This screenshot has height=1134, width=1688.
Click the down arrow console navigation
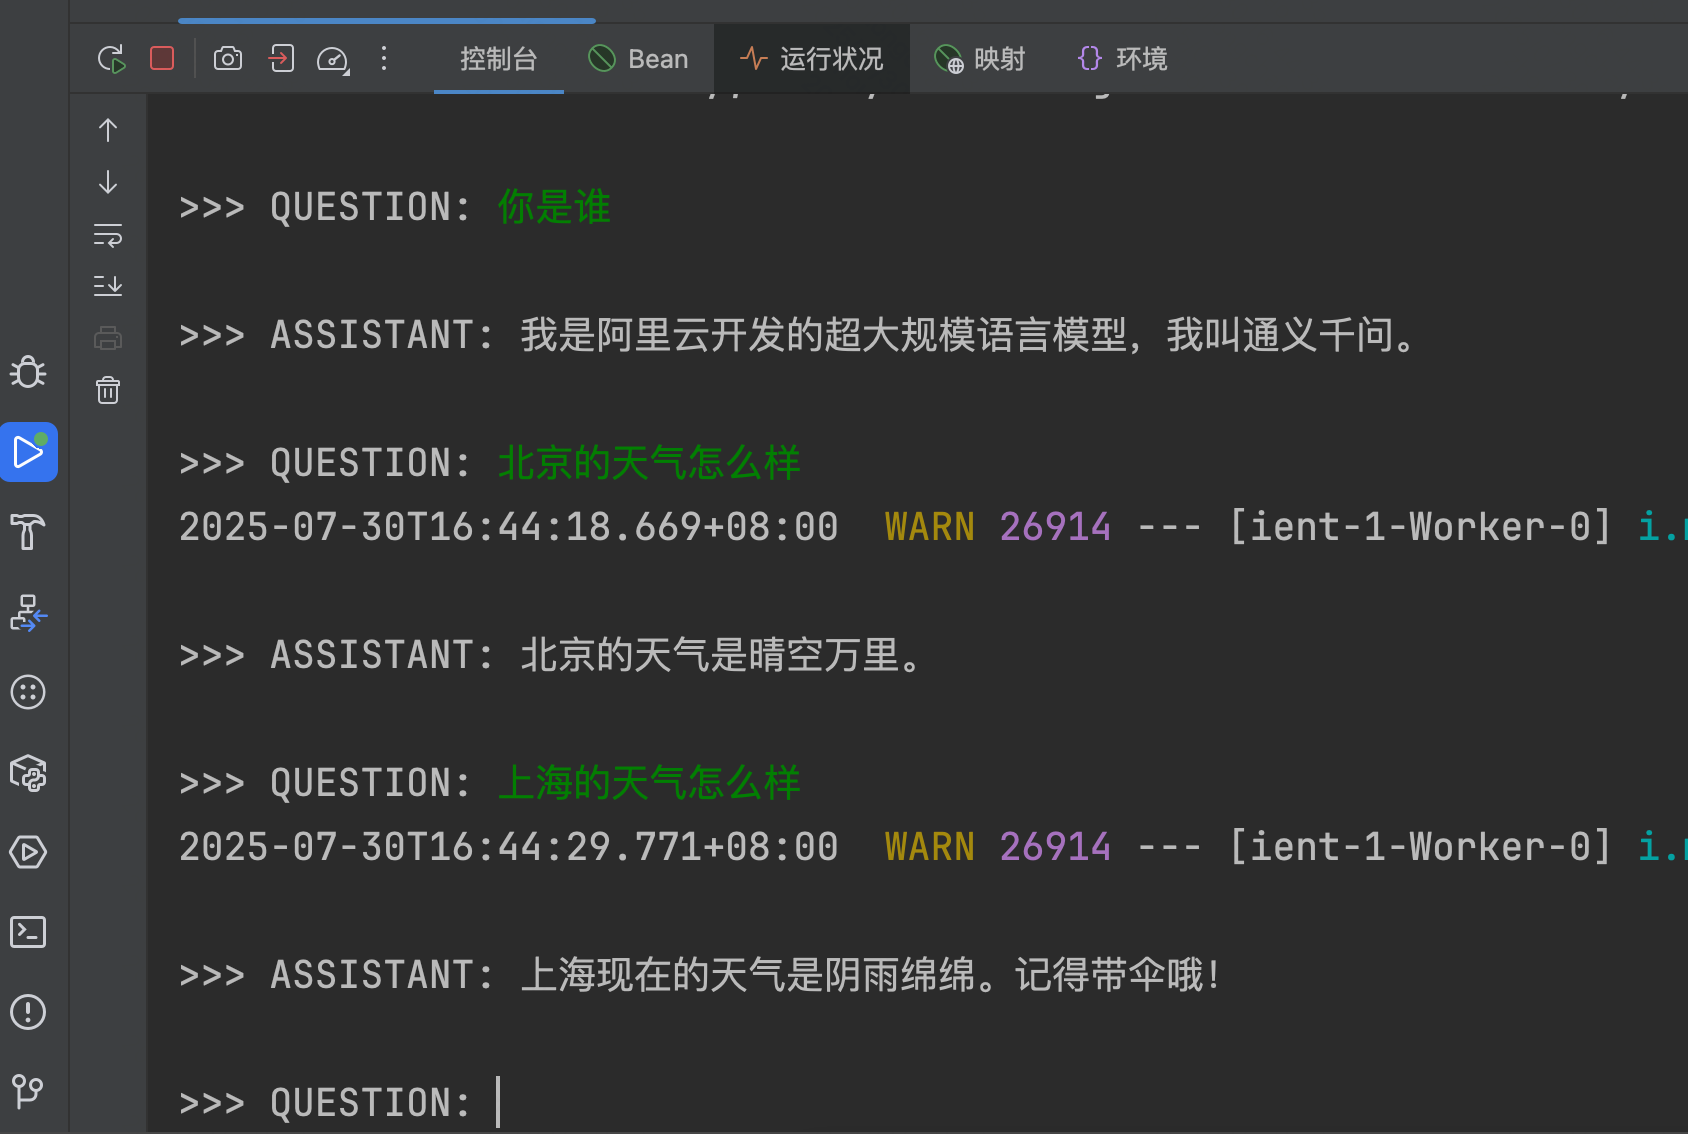coord(108,182)
